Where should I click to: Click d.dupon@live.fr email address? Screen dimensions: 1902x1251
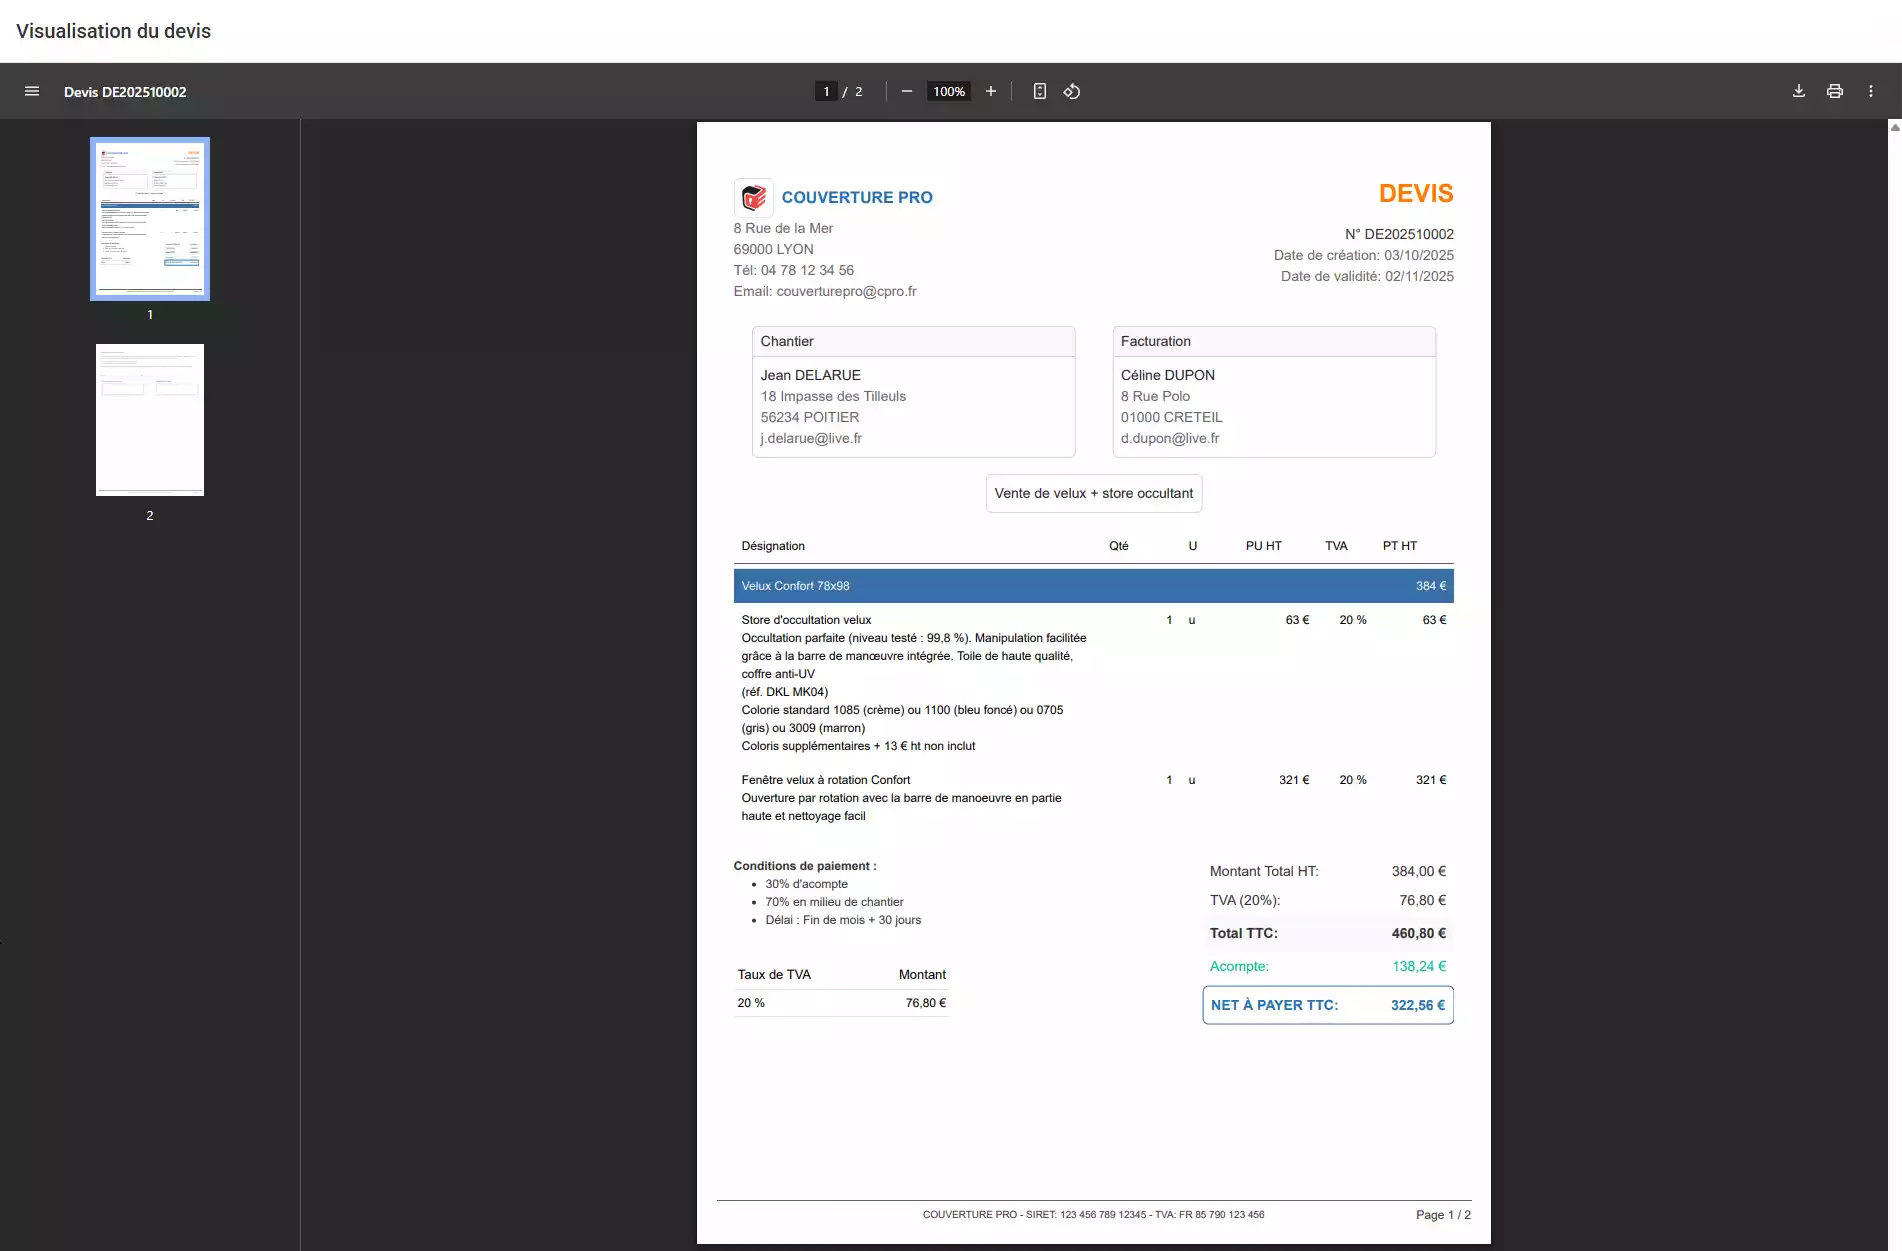click(1169, 438)
